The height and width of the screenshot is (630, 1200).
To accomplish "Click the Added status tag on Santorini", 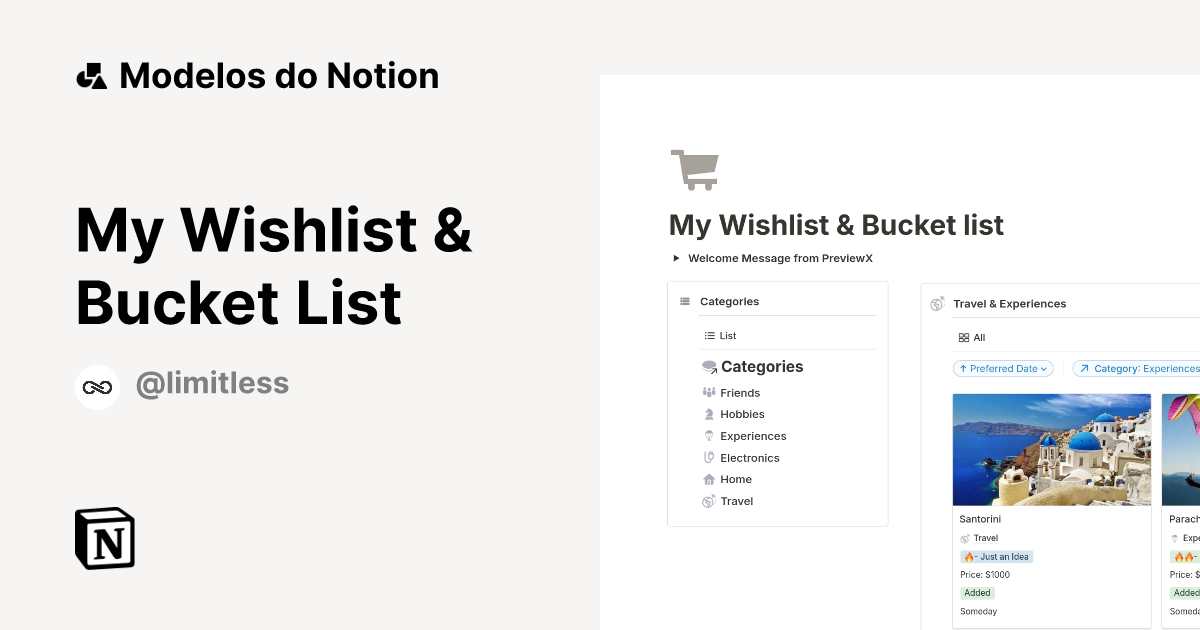I will (x=977, y=592).
